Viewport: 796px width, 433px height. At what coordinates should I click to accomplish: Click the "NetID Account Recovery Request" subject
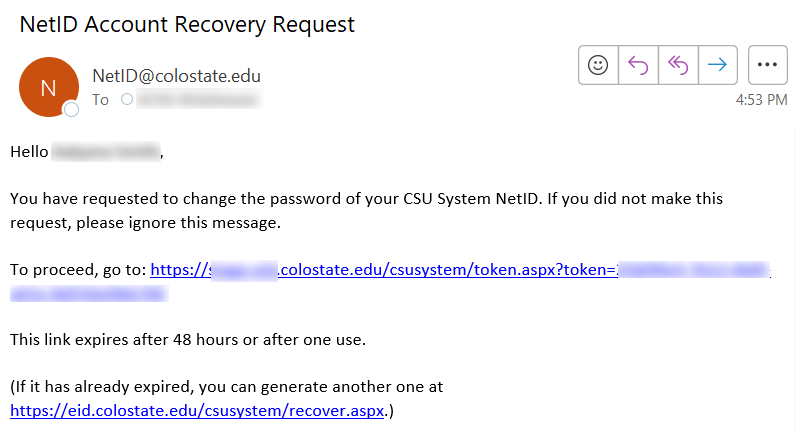(187, 24)
